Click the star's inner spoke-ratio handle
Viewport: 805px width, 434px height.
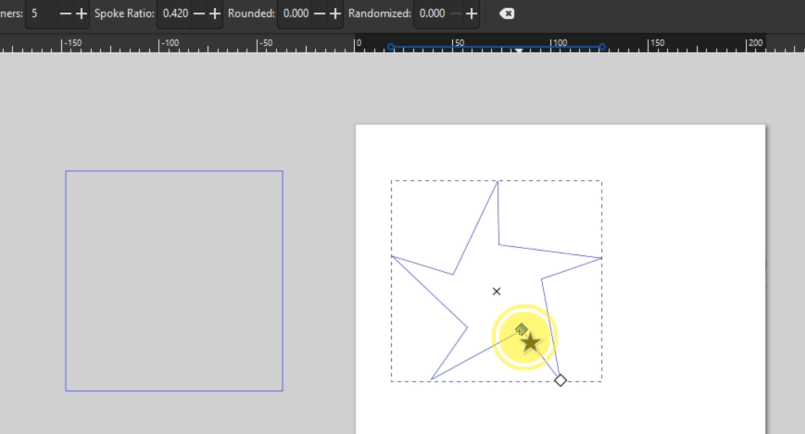click(x=521, y=329)
